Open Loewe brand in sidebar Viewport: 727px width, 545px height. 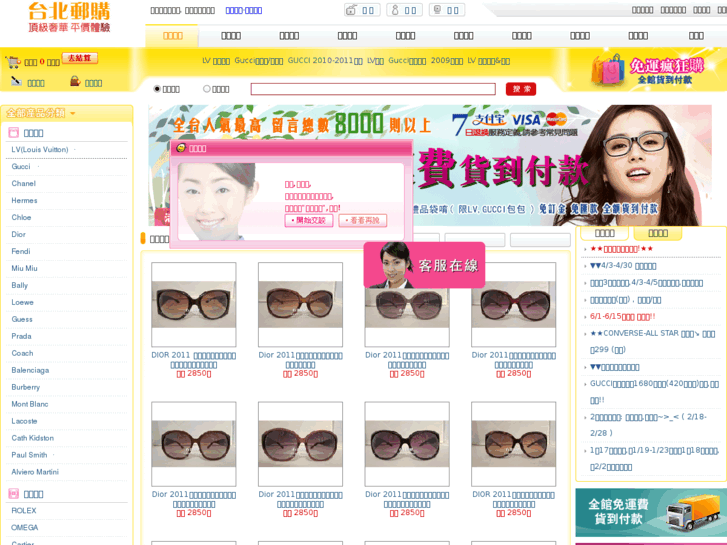pos(22,302)
